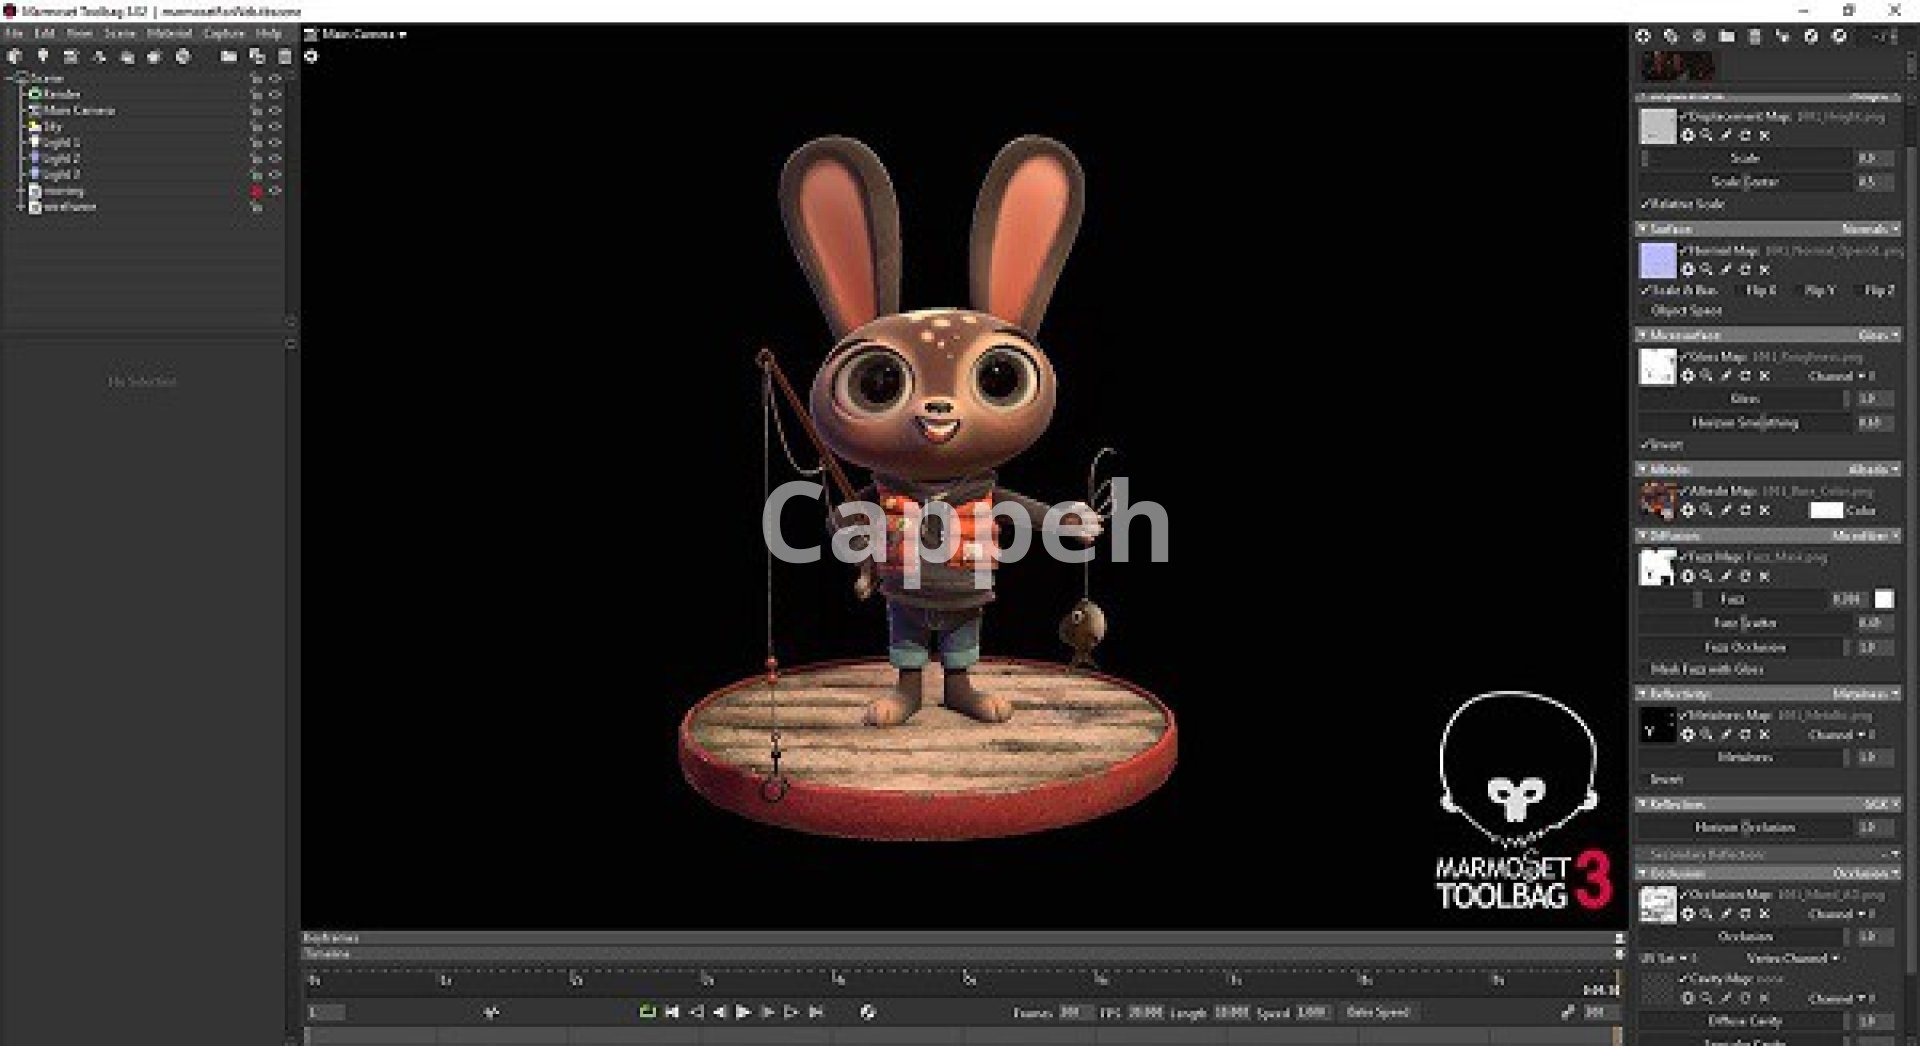The image size is (1920, 1046).
Task: Open the Capture menu
Action: (223, 33)
